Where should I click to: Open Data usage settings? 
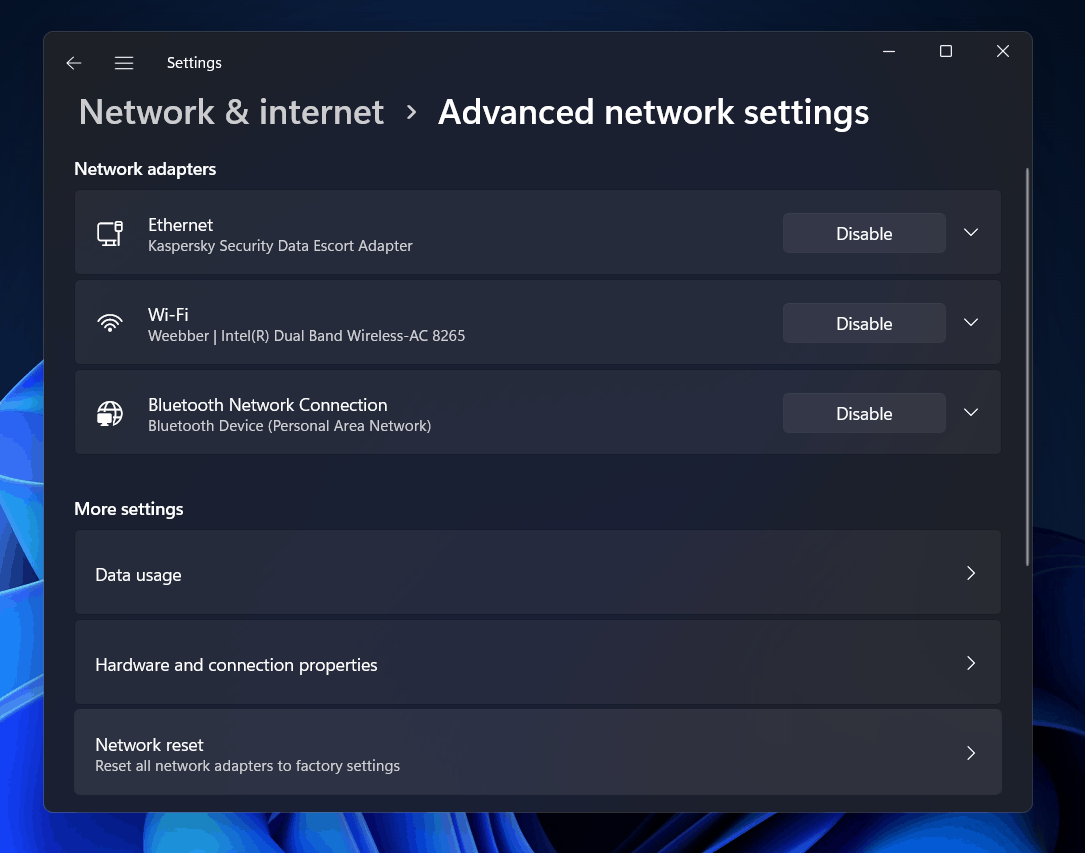point(538,572)
